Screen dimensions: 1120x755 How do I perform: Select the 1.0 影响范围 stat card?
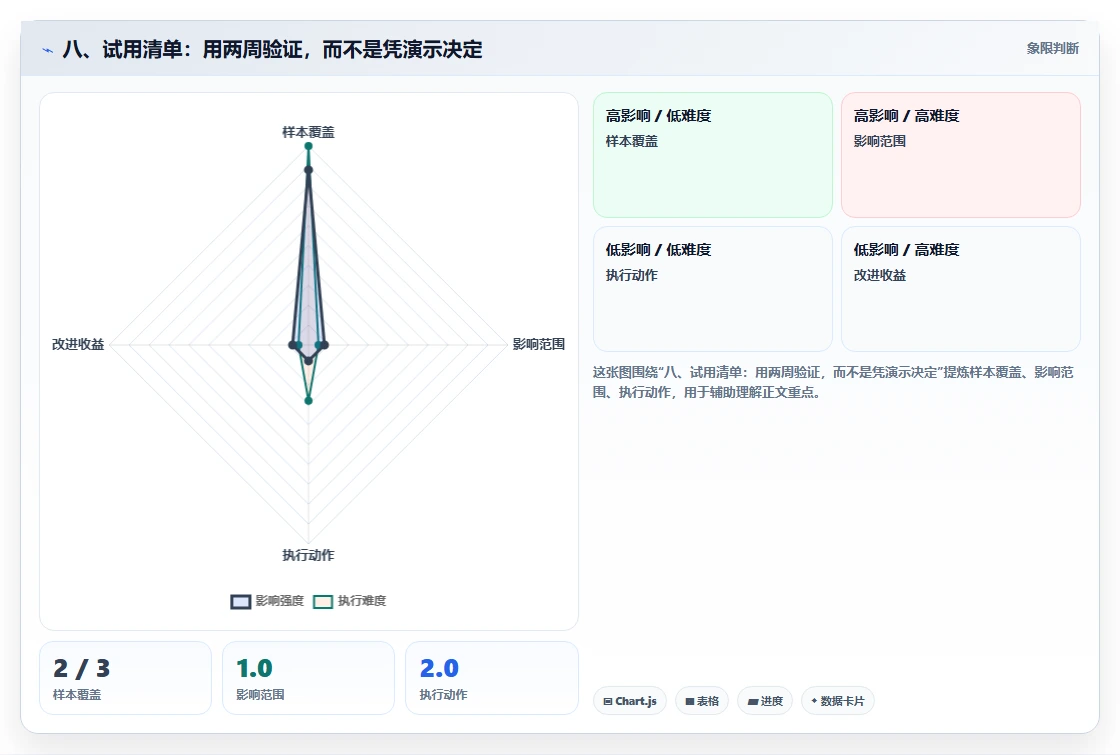[x=309, y=678]
